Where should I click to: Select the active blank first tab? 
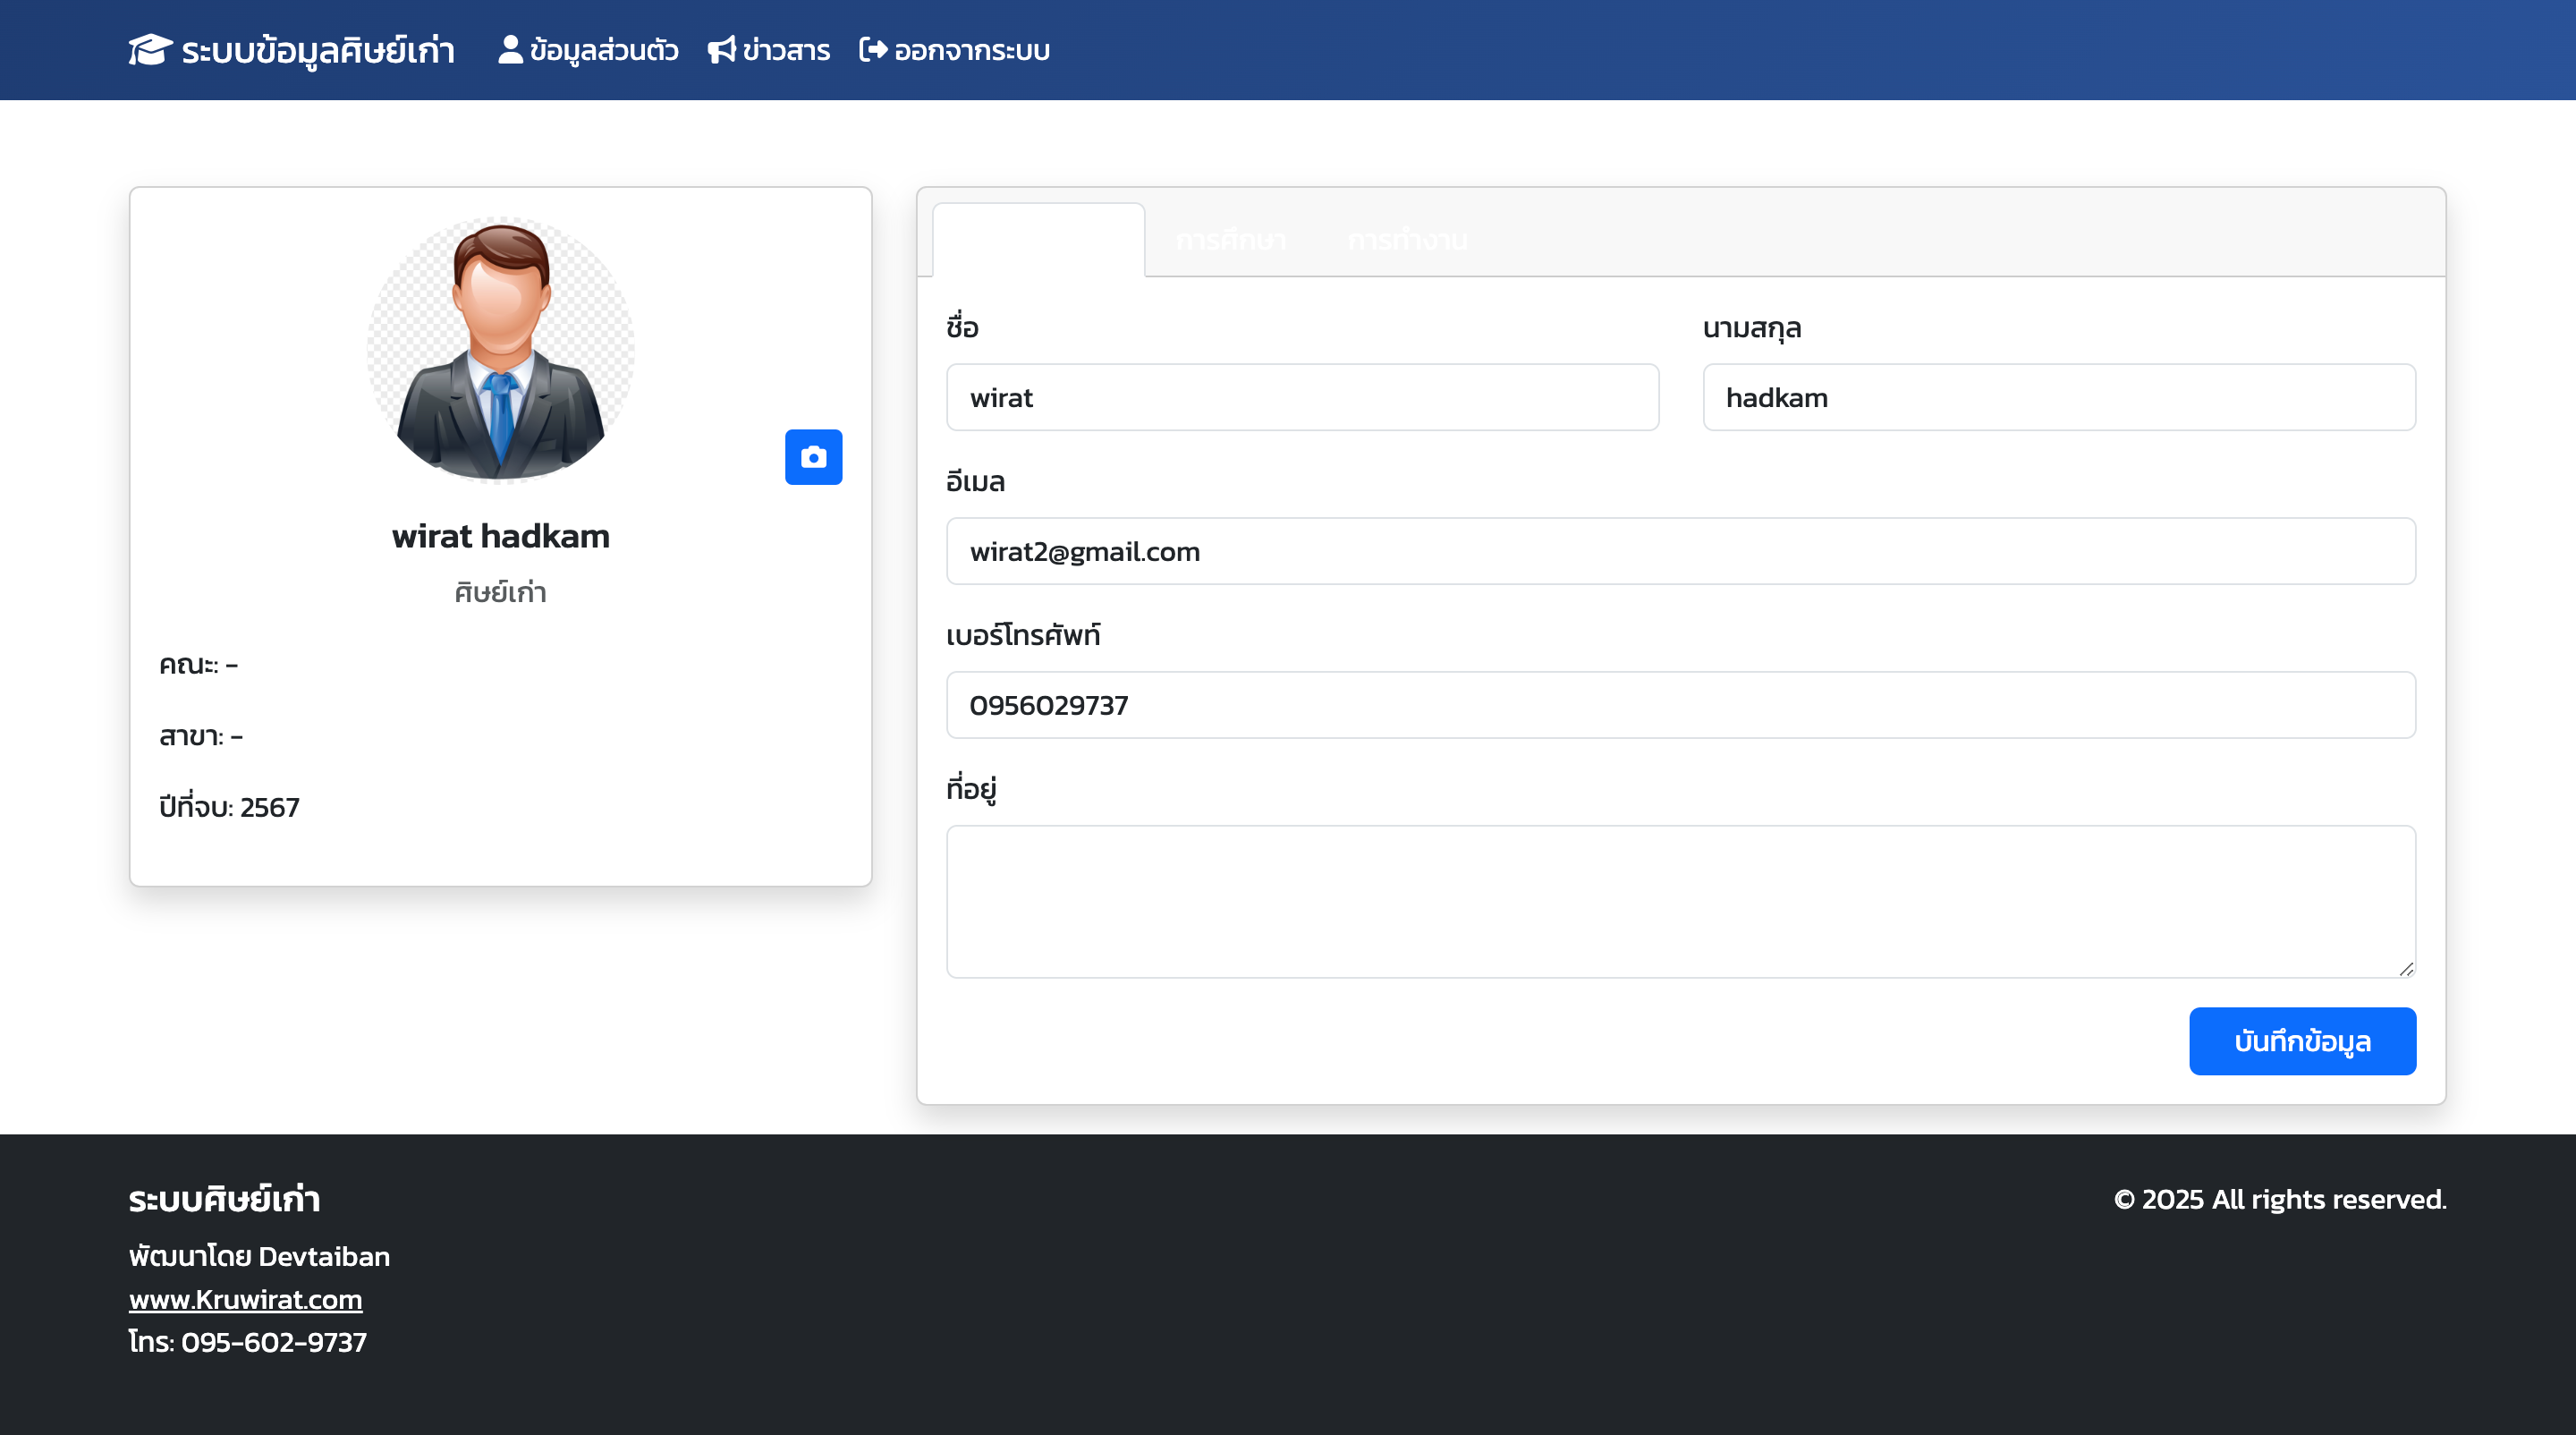coord(1038,241)
